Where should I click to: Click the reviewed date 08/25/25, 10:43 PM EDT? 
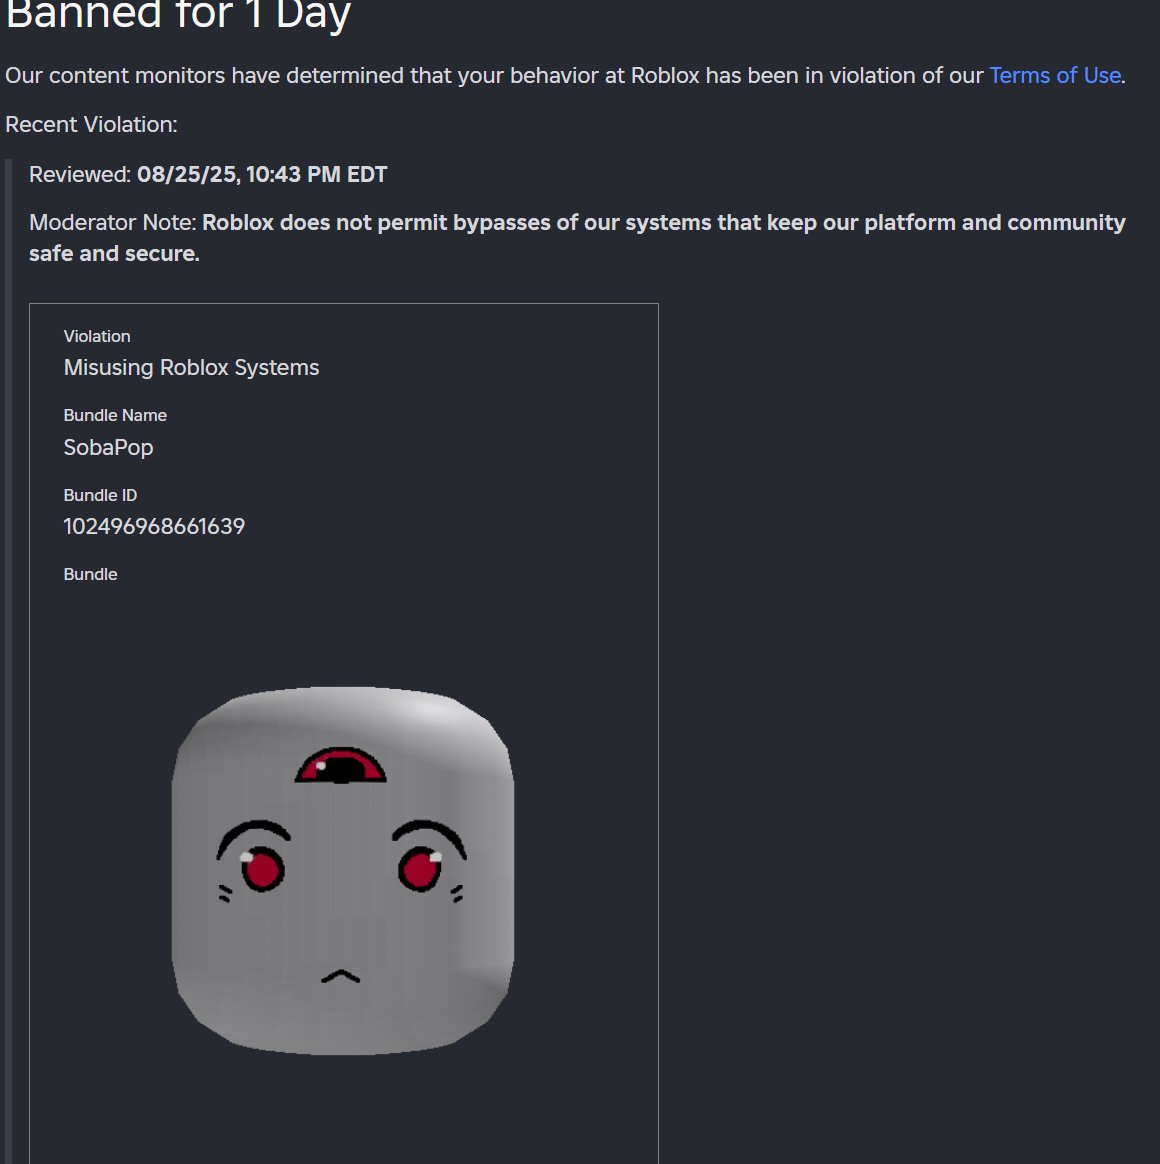[x=262, y=174]
